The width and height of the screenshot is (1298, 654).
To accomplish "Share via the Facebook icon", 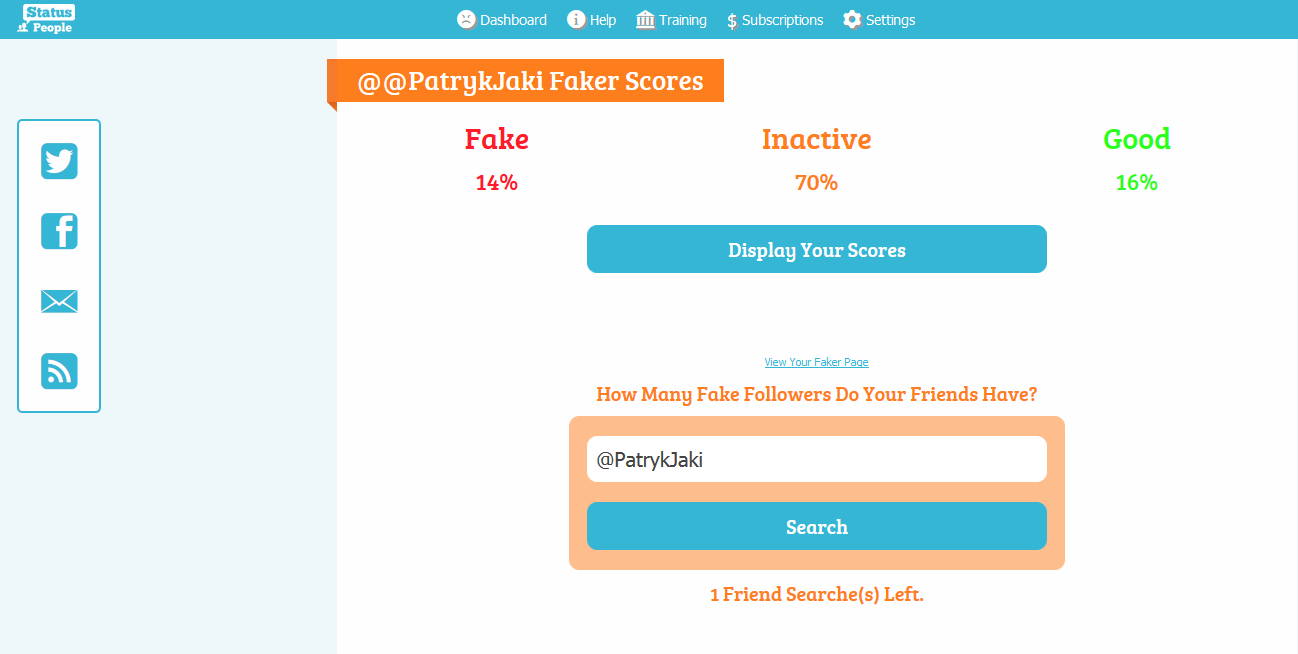I will pyautogui.click(x=59, y=231).
